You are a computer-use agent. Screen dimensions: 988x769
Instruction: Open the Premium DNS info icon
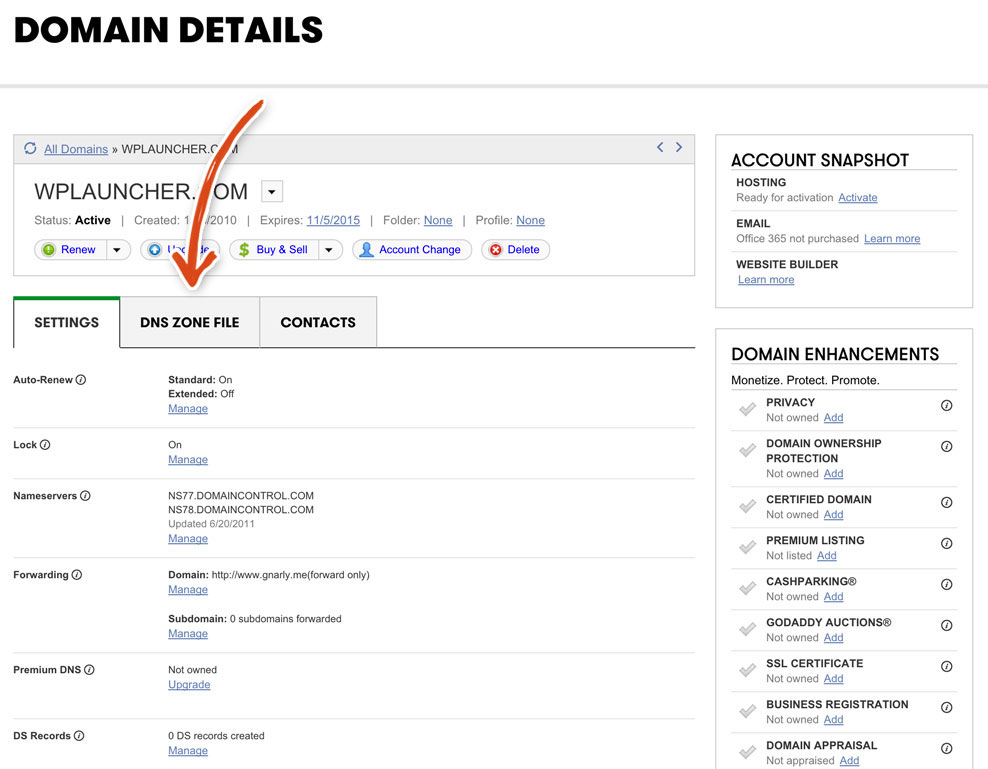tap(89, 669)
